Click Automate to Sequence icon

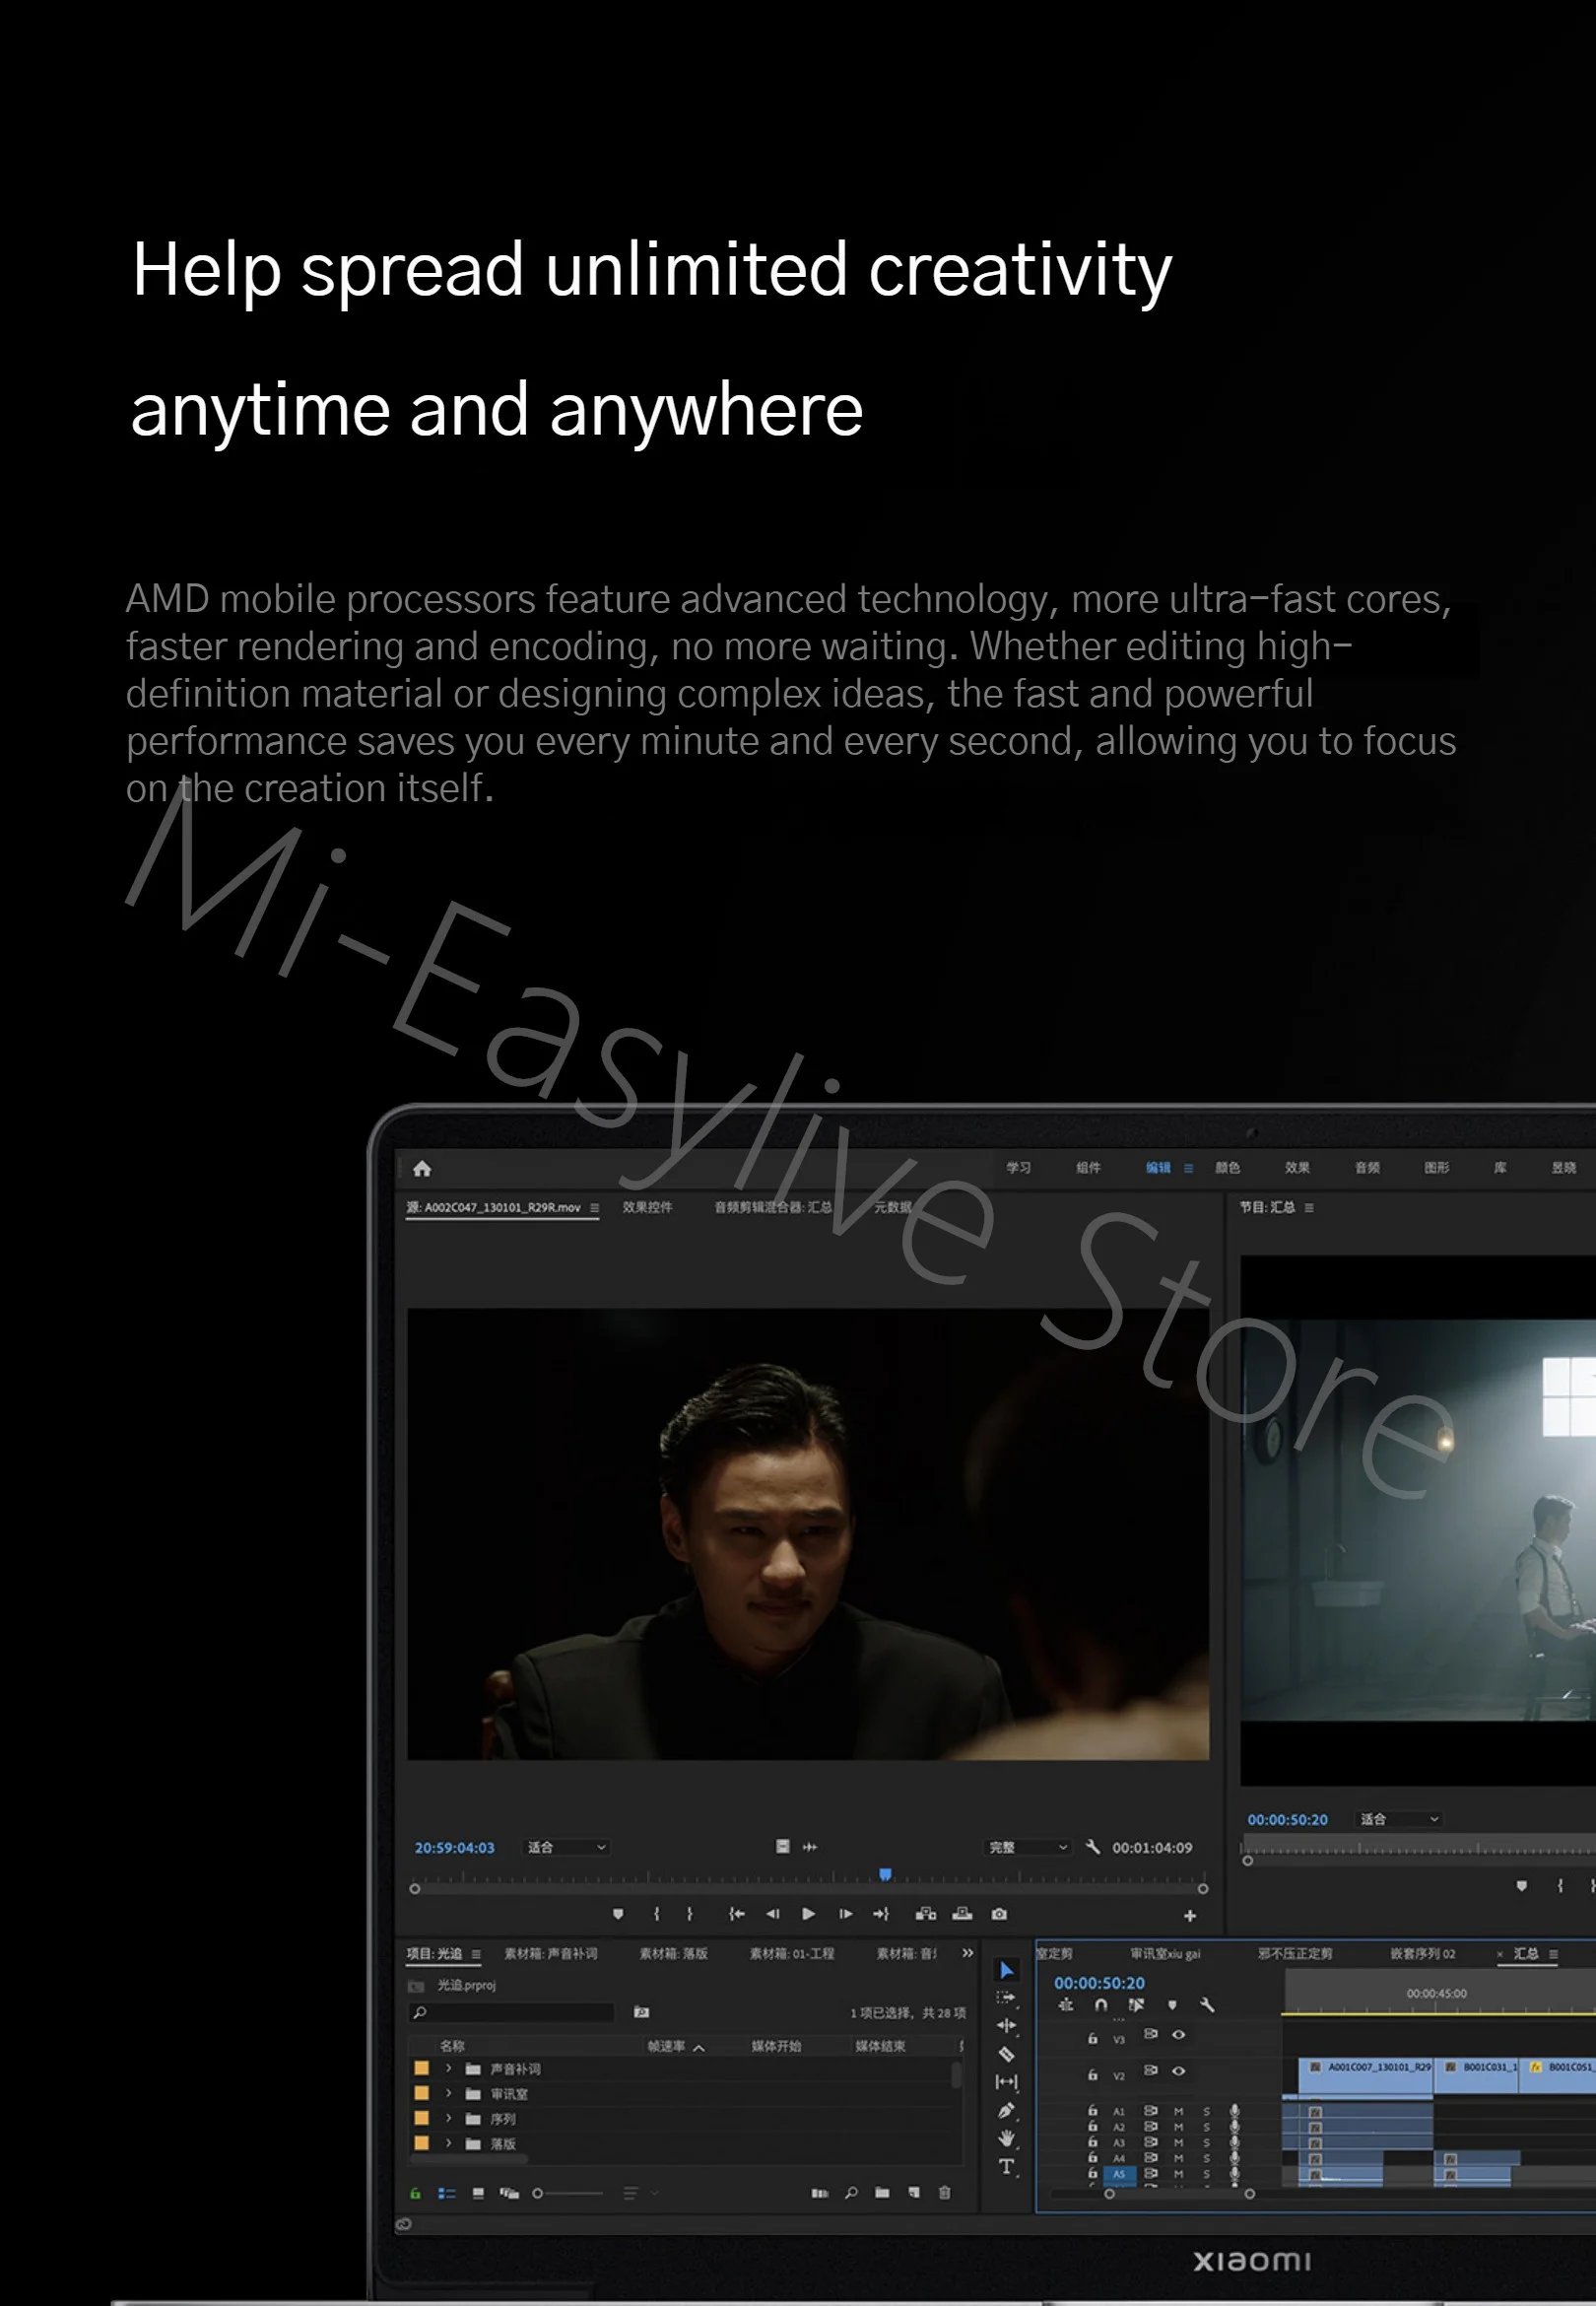click(x=820, y=2193)
